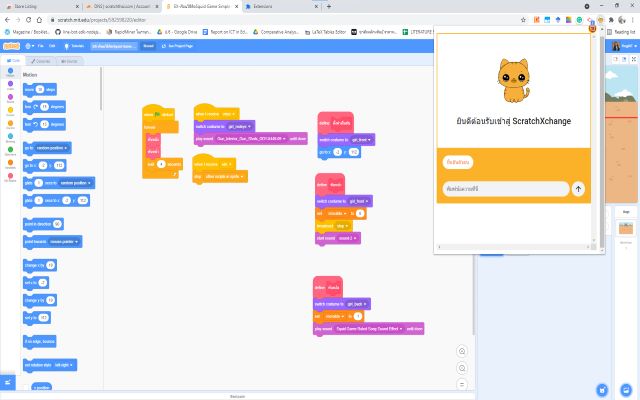Select the purple Looks block category
The image size is (640, 400).
coord(10,85)
